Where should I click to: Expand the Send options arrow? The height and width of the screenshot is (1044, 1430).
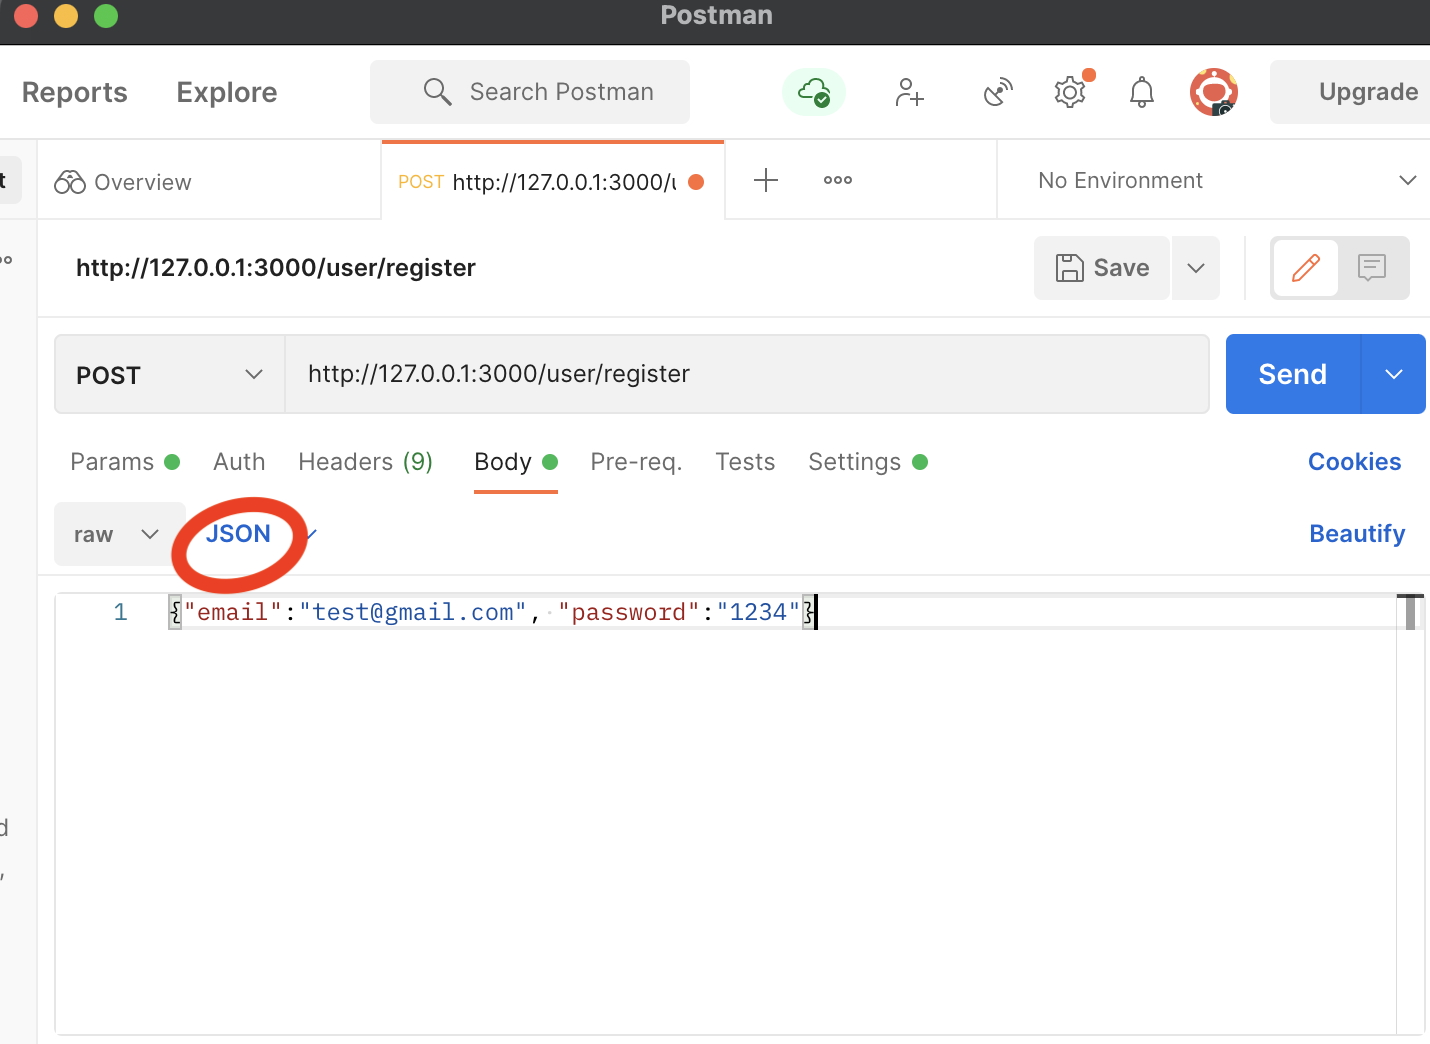pyautogui.click(x=1394, y=374)
